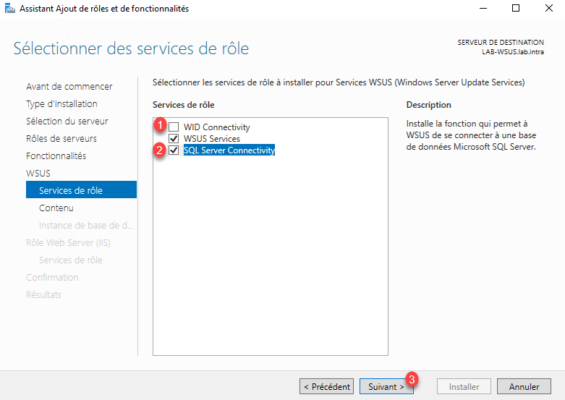Click the Précédent button
Image resolution: width=565 pixels, height=400 pixels.
pyautogui.click(x=326, y=387)
